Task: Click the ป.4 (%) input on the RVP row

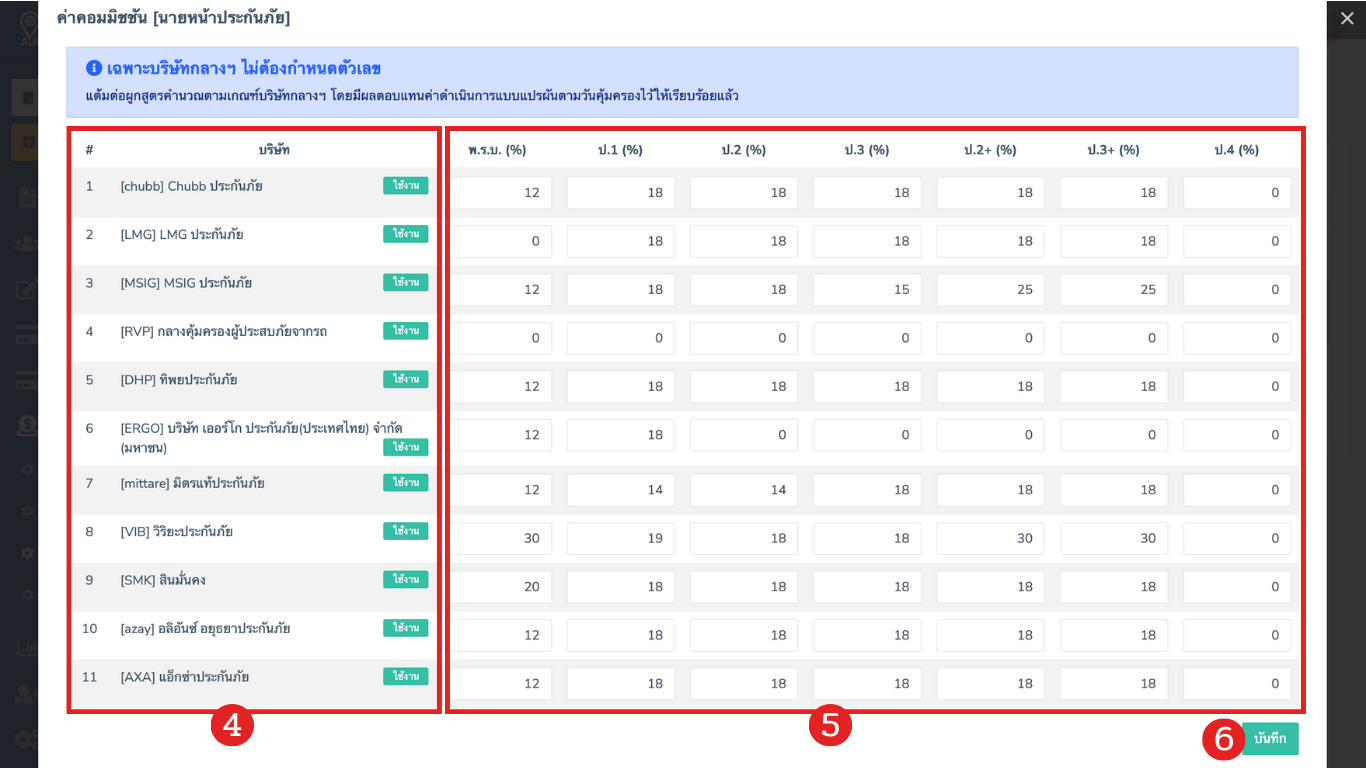Action: pyautogui.click(x=1237, y=338)
